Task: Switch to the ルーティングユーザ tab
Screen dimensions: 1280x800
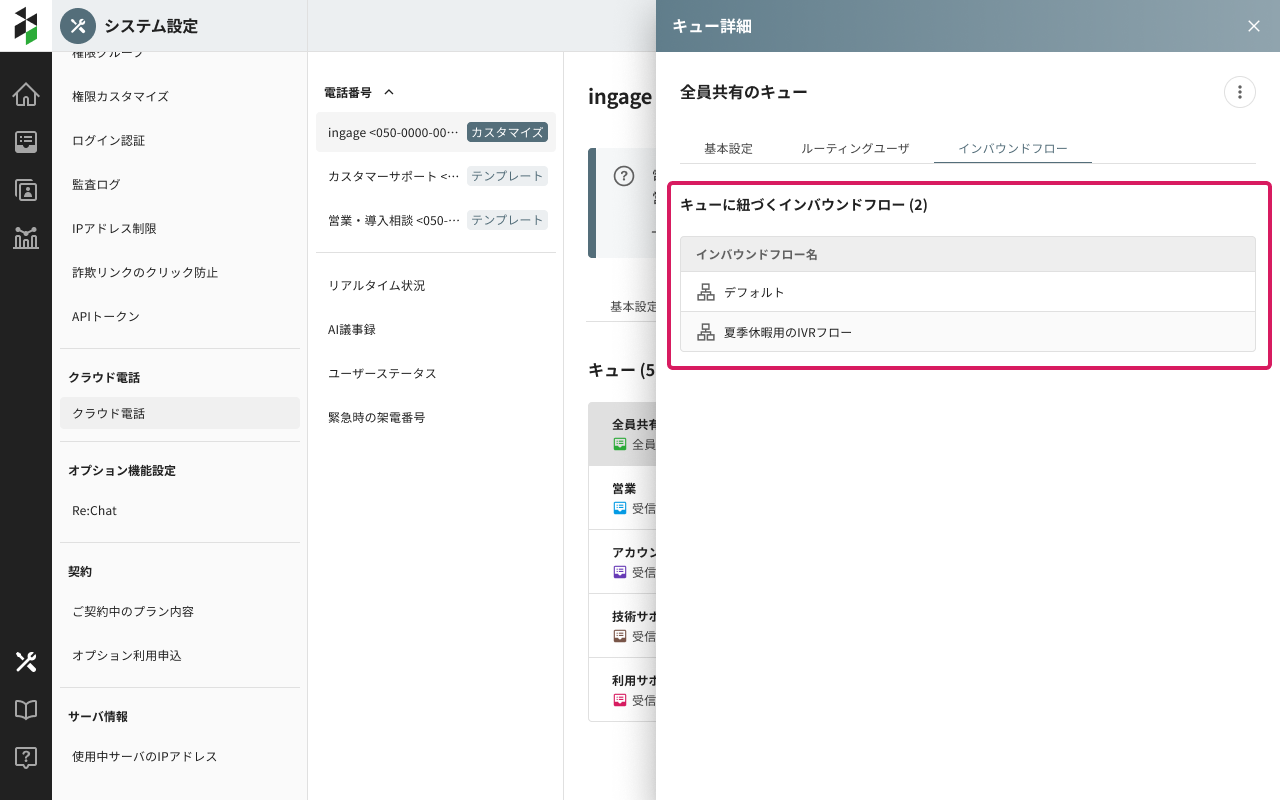Action: click(855, 148)
